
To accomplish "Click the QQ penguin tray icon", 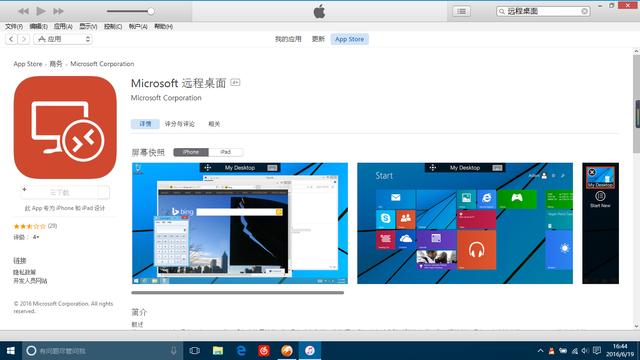I will click(x=551, y=351).
